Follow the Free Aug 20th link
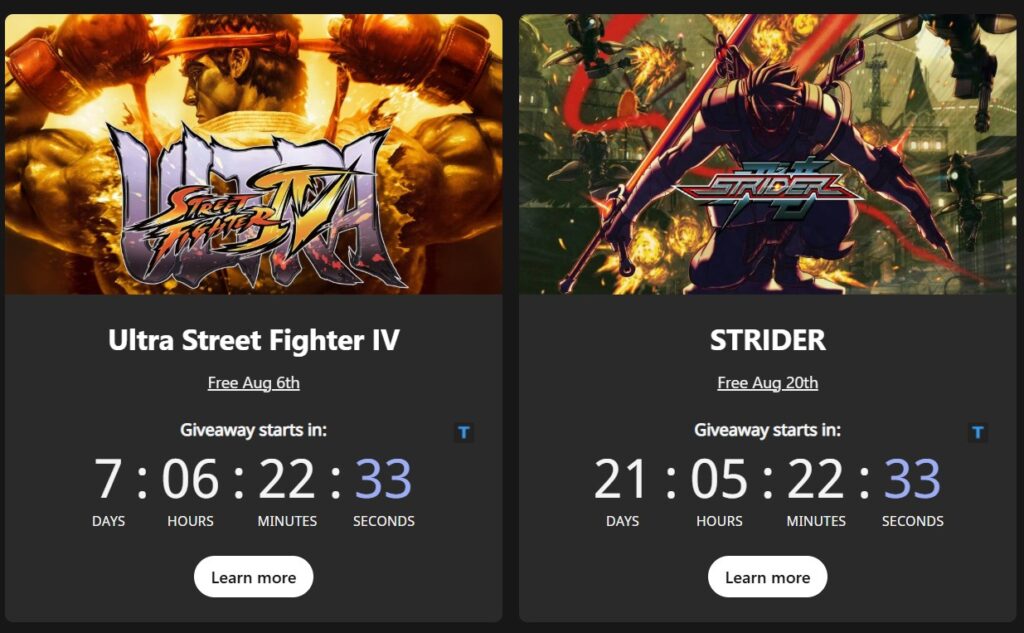Image resolution: width=1024 pixels, height=633 pixels. click(x=767, y=383)
